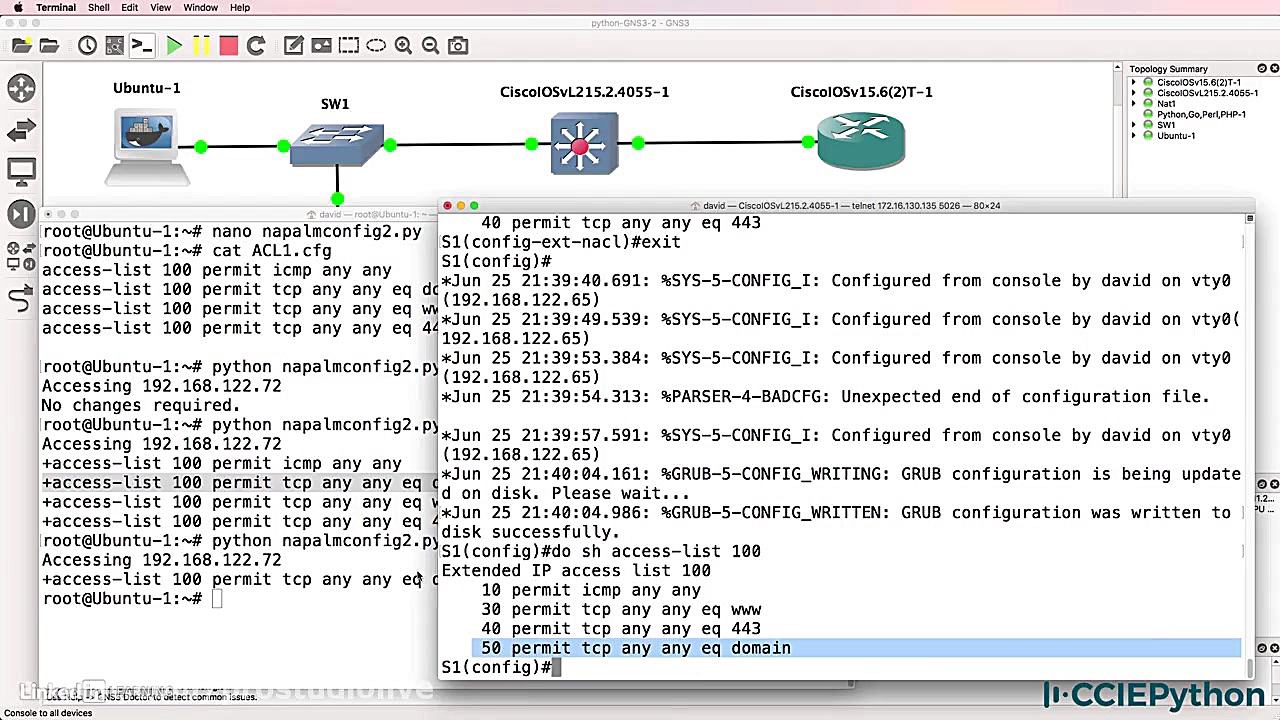This screenshot has height=720, width=1280.
Task: Open console to all devices
Action: [x=142, y=45]
